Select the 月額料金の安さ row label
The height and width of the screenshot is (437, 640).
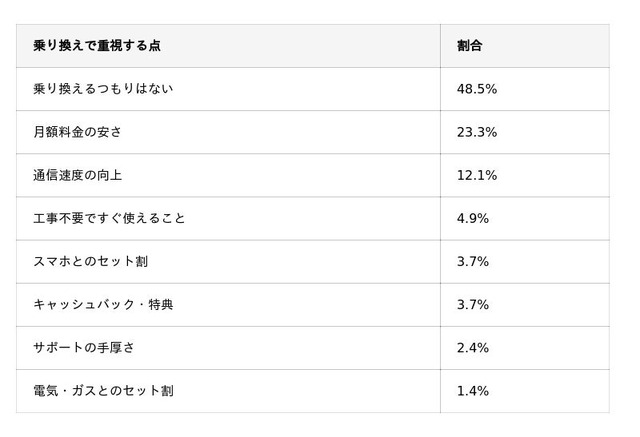[78, 132]
